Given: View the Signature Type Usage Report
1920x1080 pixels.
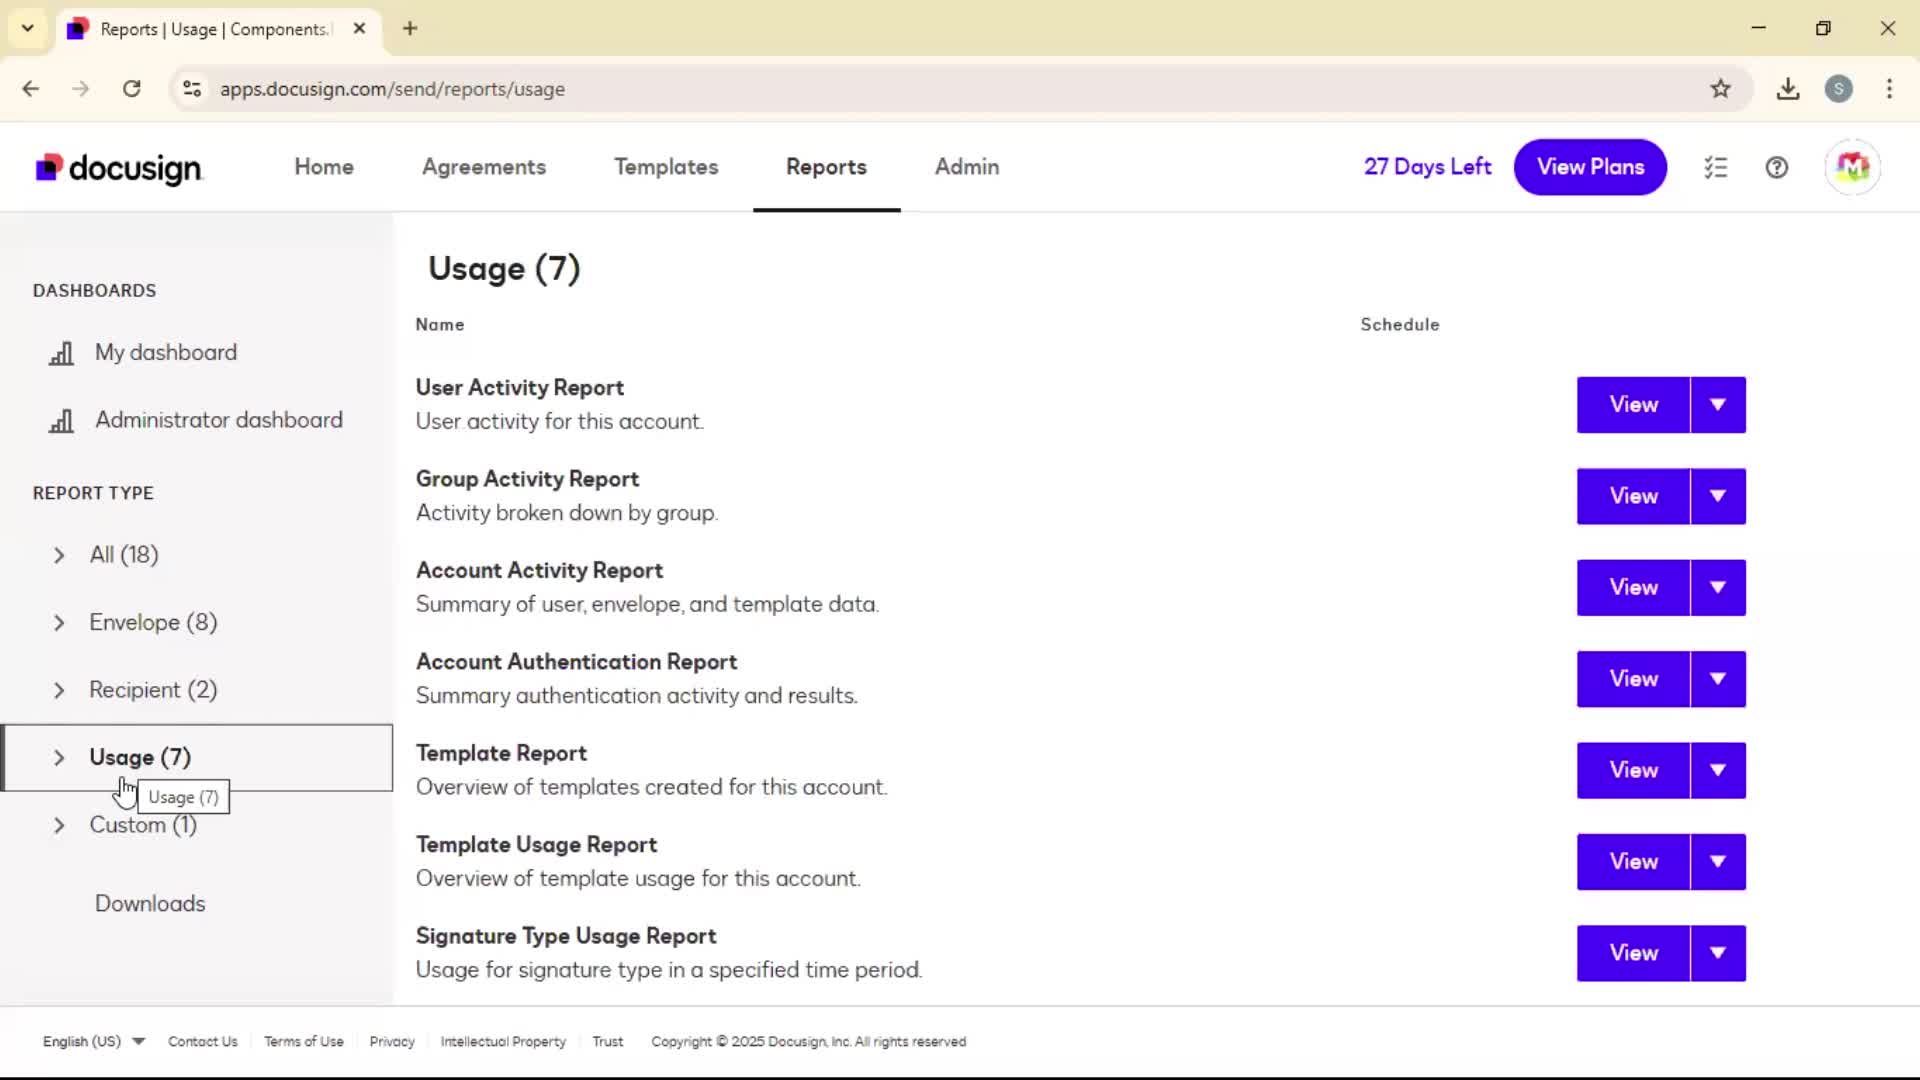Looking at the screenshot, I should (x=1633, y=953).
